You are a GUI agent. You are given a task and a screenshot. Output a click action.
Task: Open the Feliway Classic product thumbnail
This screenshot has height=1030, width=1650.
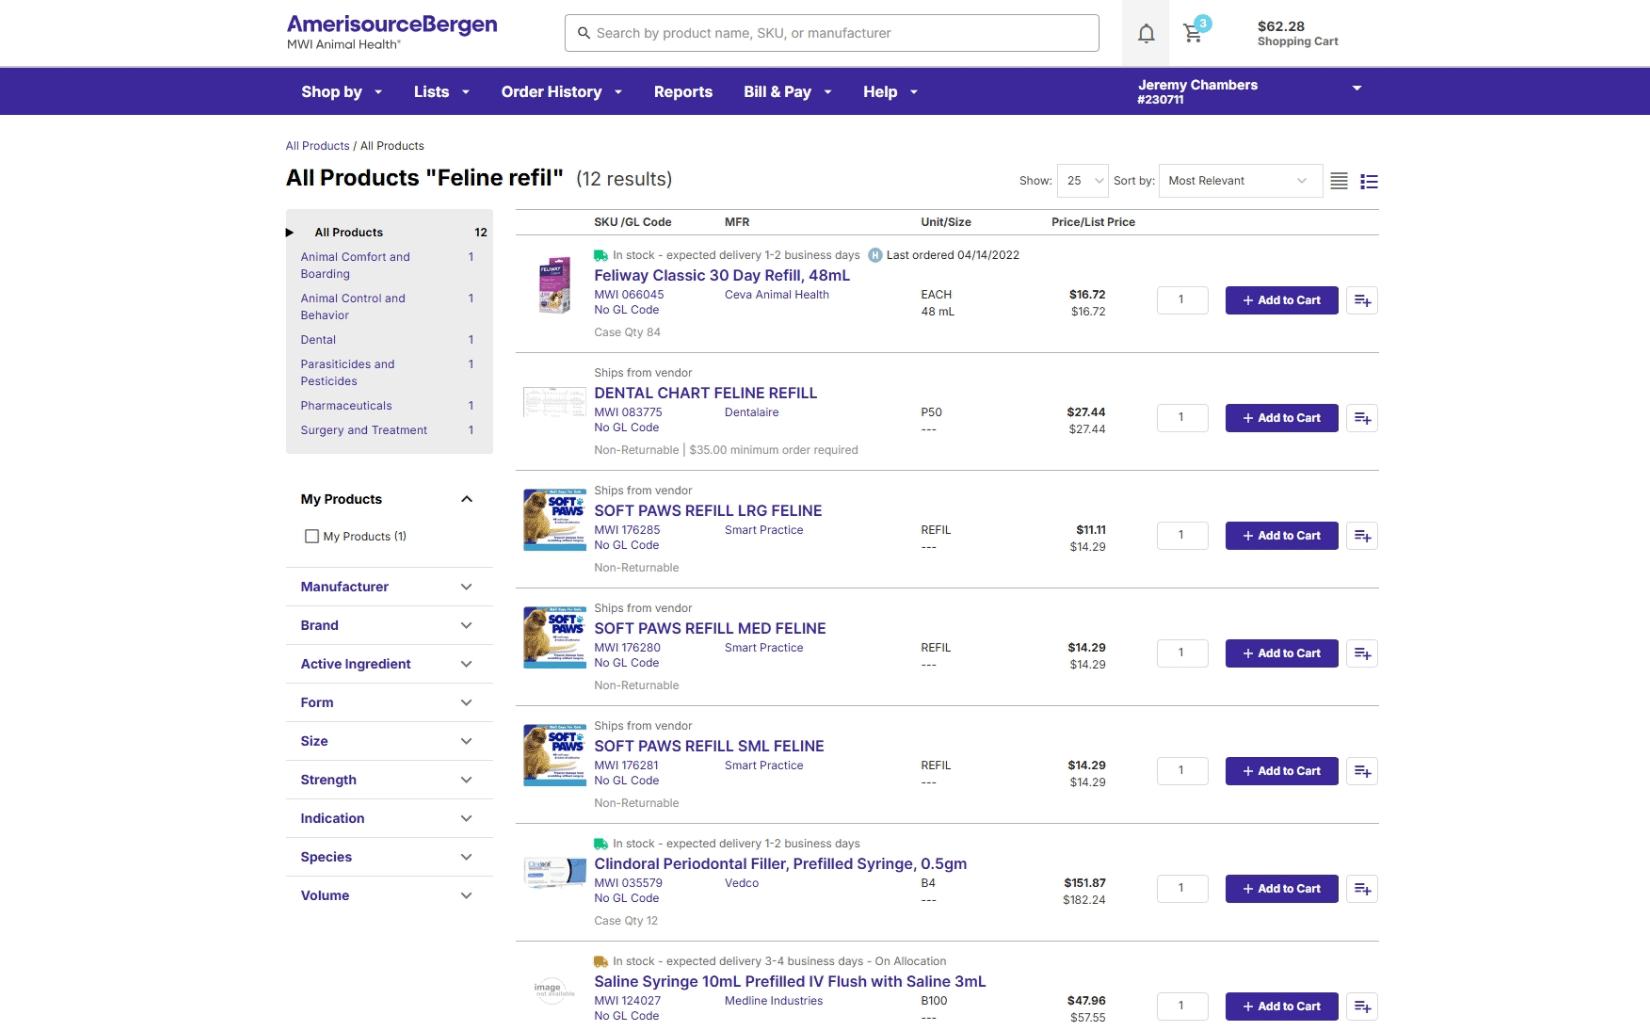point(555,285)
